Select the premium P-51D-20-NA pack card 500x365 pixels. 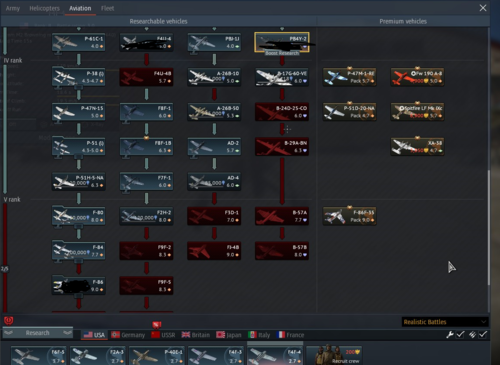click(350, 112)
